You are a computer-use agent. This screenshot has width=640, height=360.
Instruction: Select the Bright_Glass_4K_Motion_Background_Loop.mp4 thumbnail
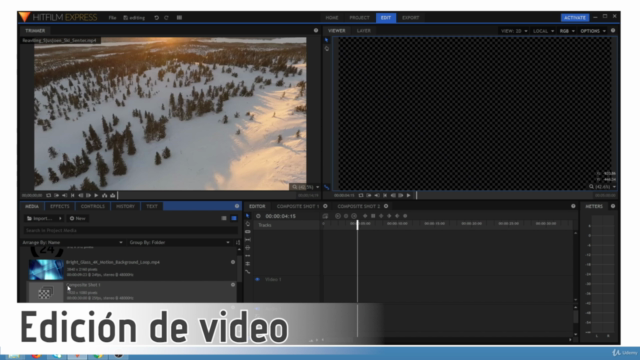46,269
